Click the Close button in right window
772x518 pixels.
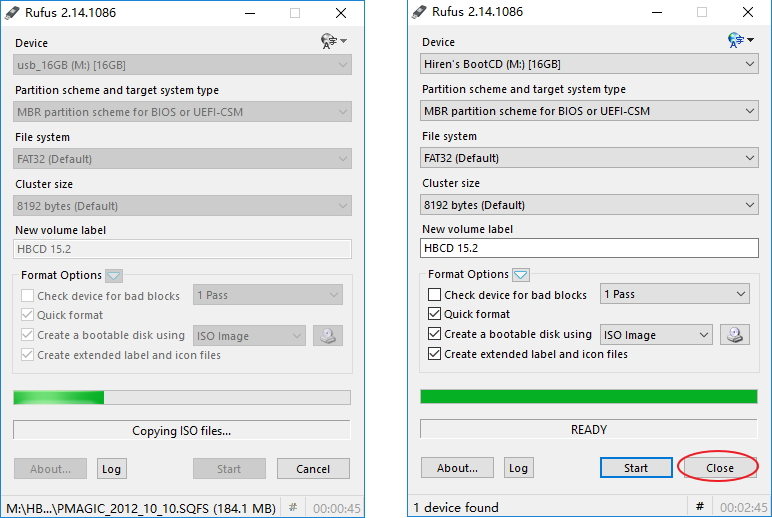pyautogui.click(x=719, y=468)
